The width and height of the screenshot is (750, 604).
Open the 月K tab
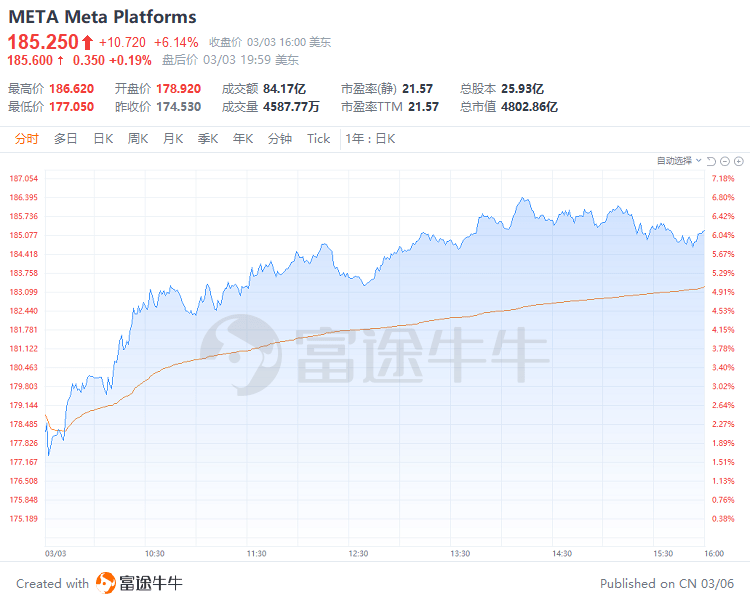pos(173,139)
